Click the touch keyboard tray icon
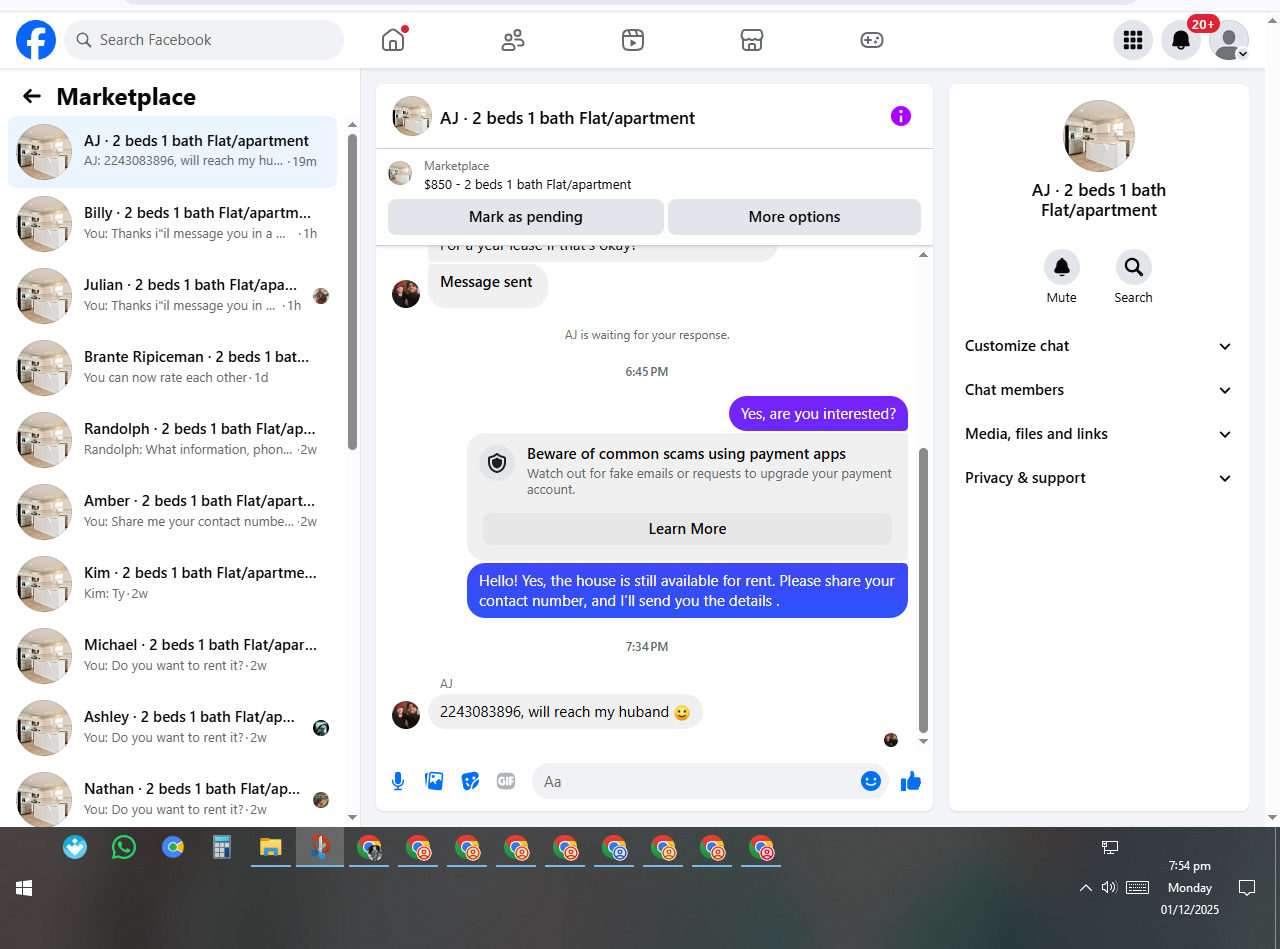This screenshot has width=1280, height=949. [1137, 887]
